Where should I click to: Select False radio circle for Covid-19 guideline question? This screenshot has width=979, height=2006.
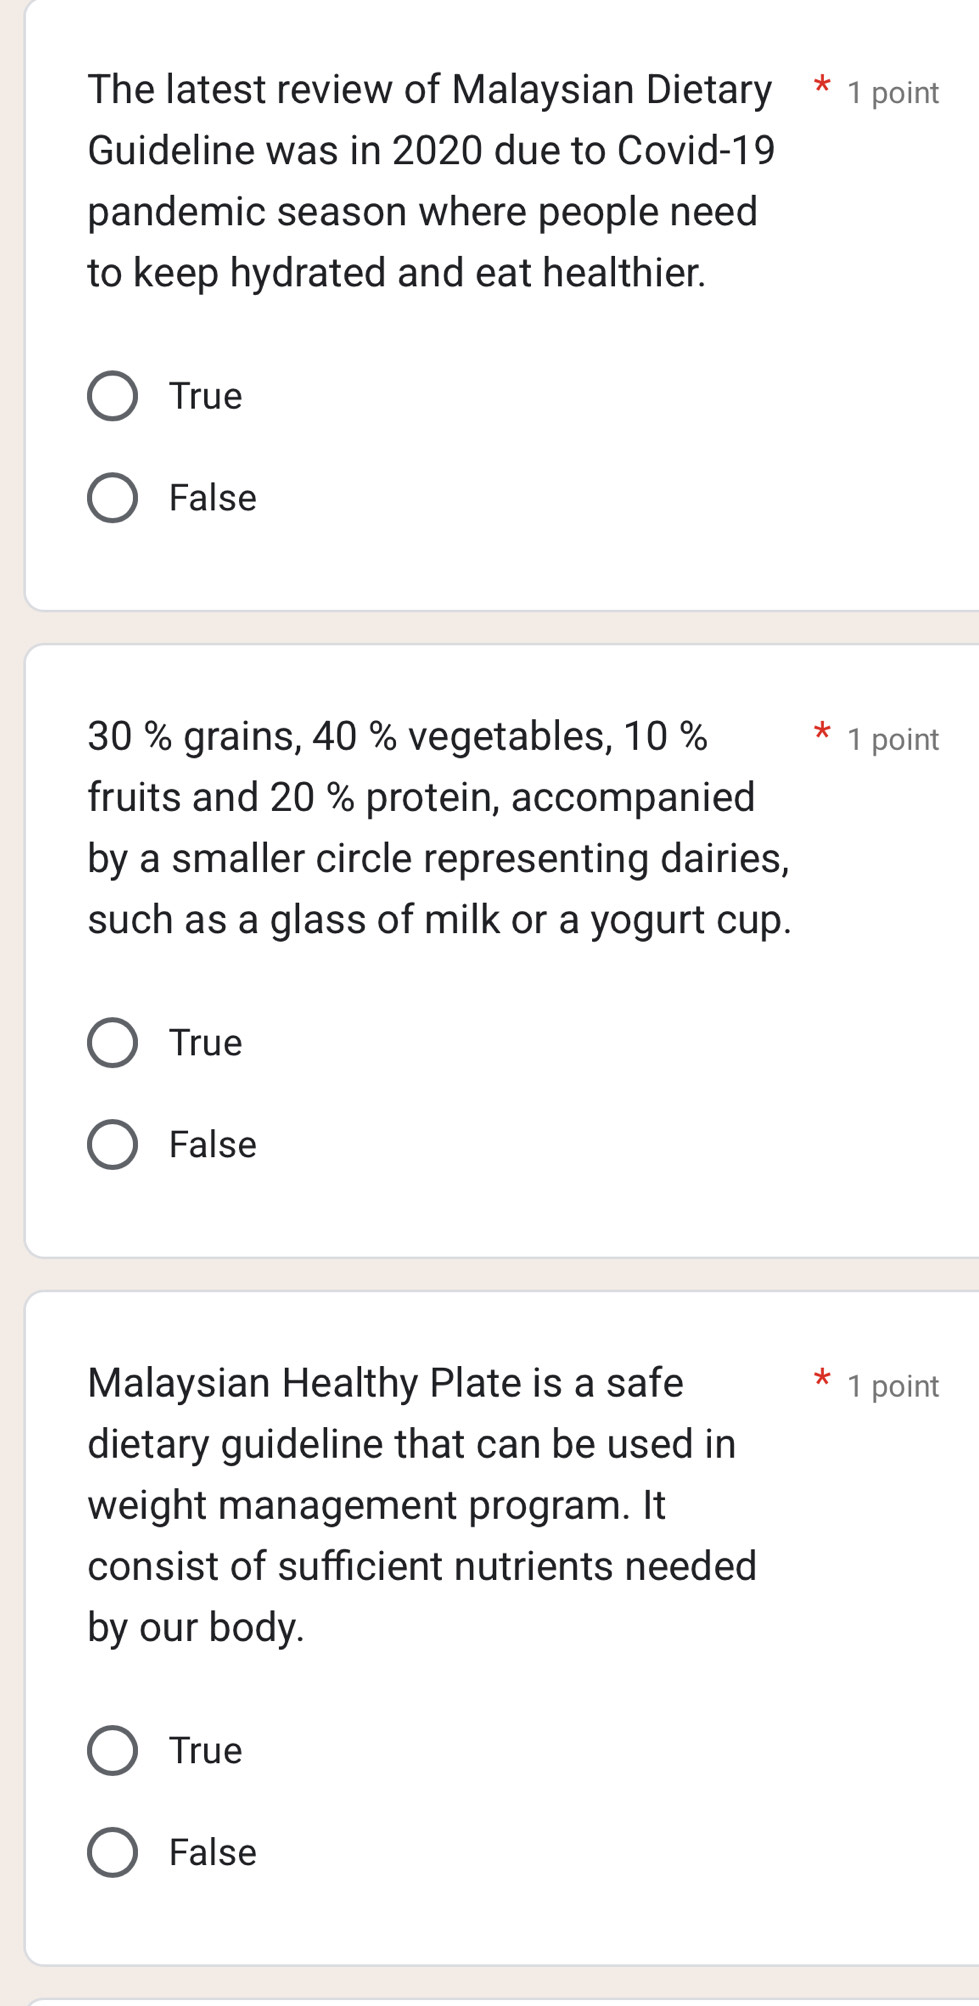tap(112, 498)
